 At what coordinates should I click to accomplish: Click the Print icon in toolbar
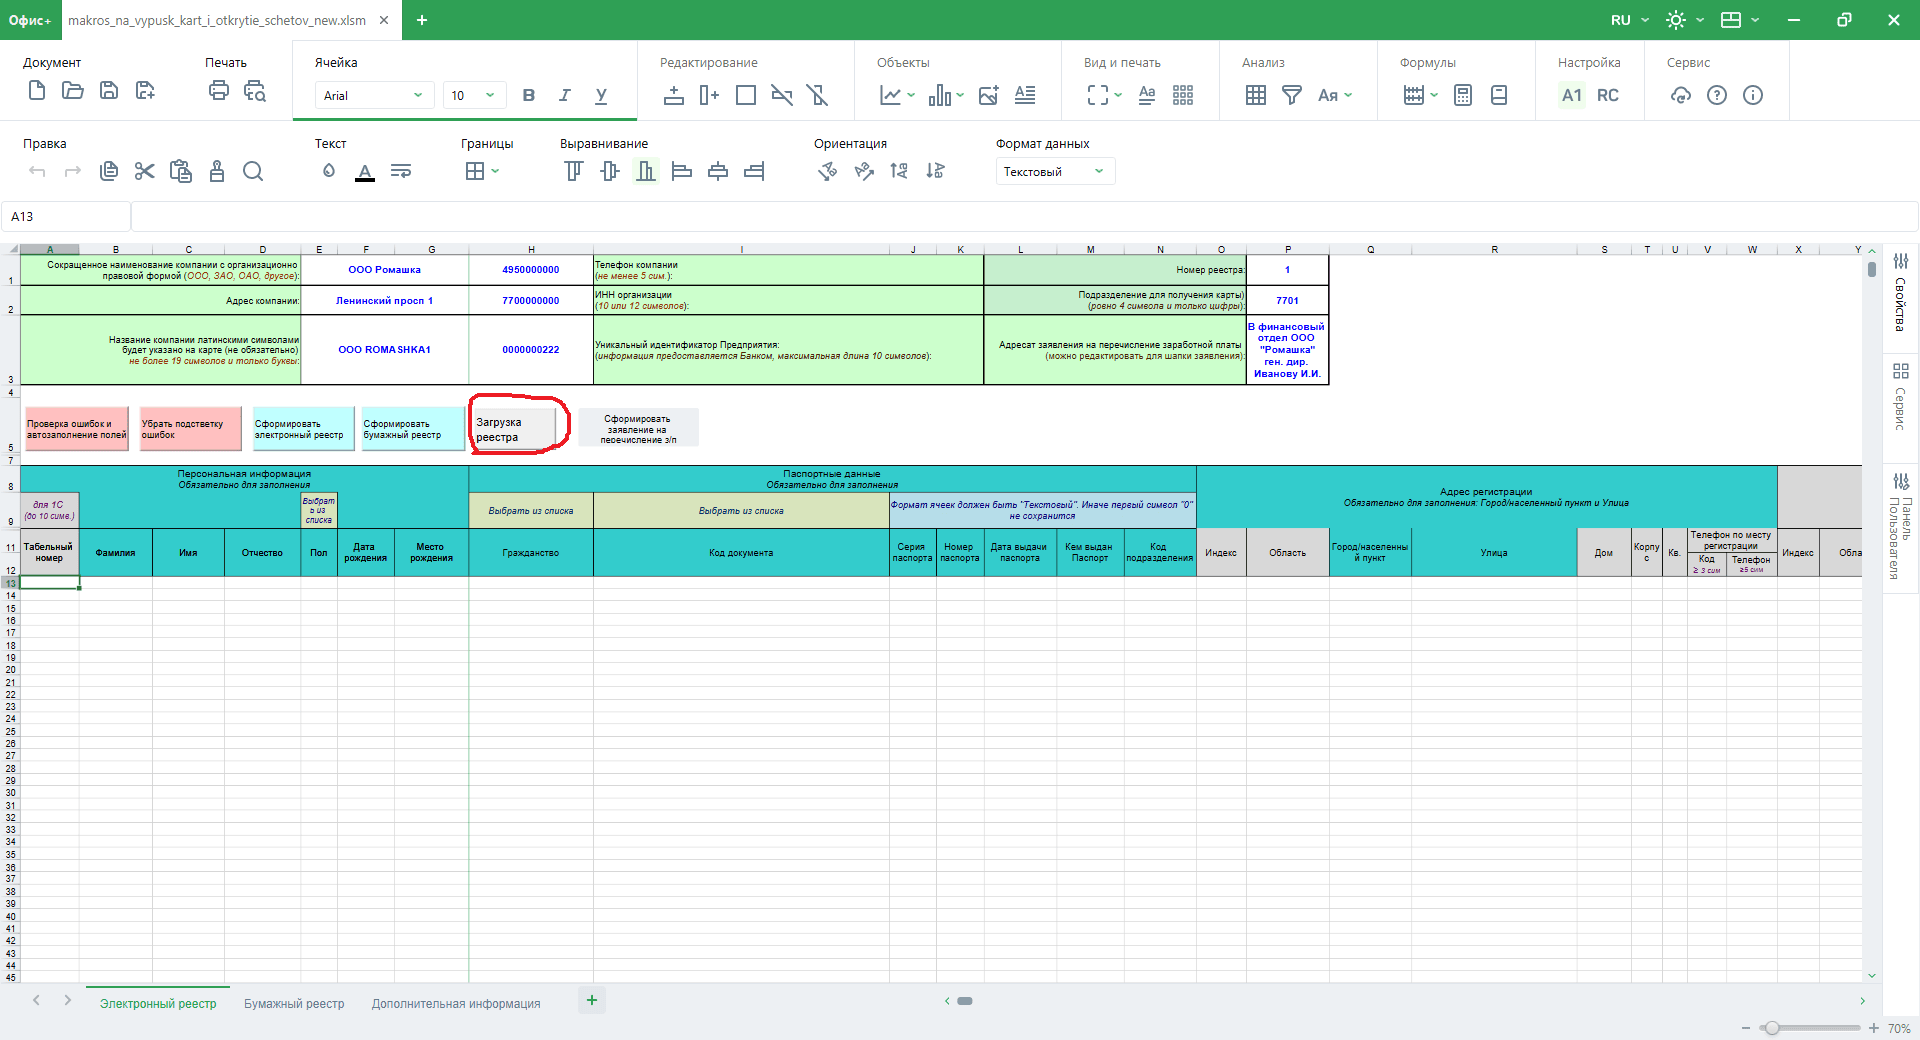click(x=219, y=91)
